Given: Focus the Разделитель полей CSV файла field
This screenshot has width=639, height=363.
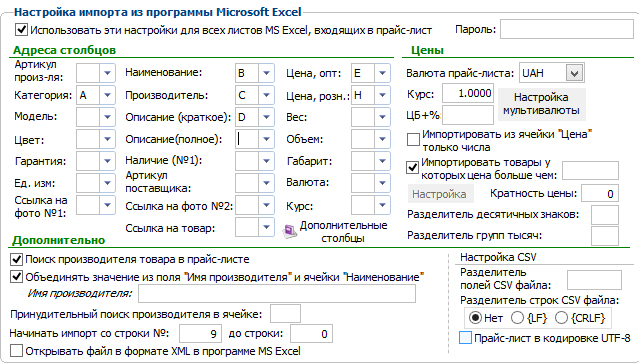Looking at the screenshot, I should [x=594, y=280].
